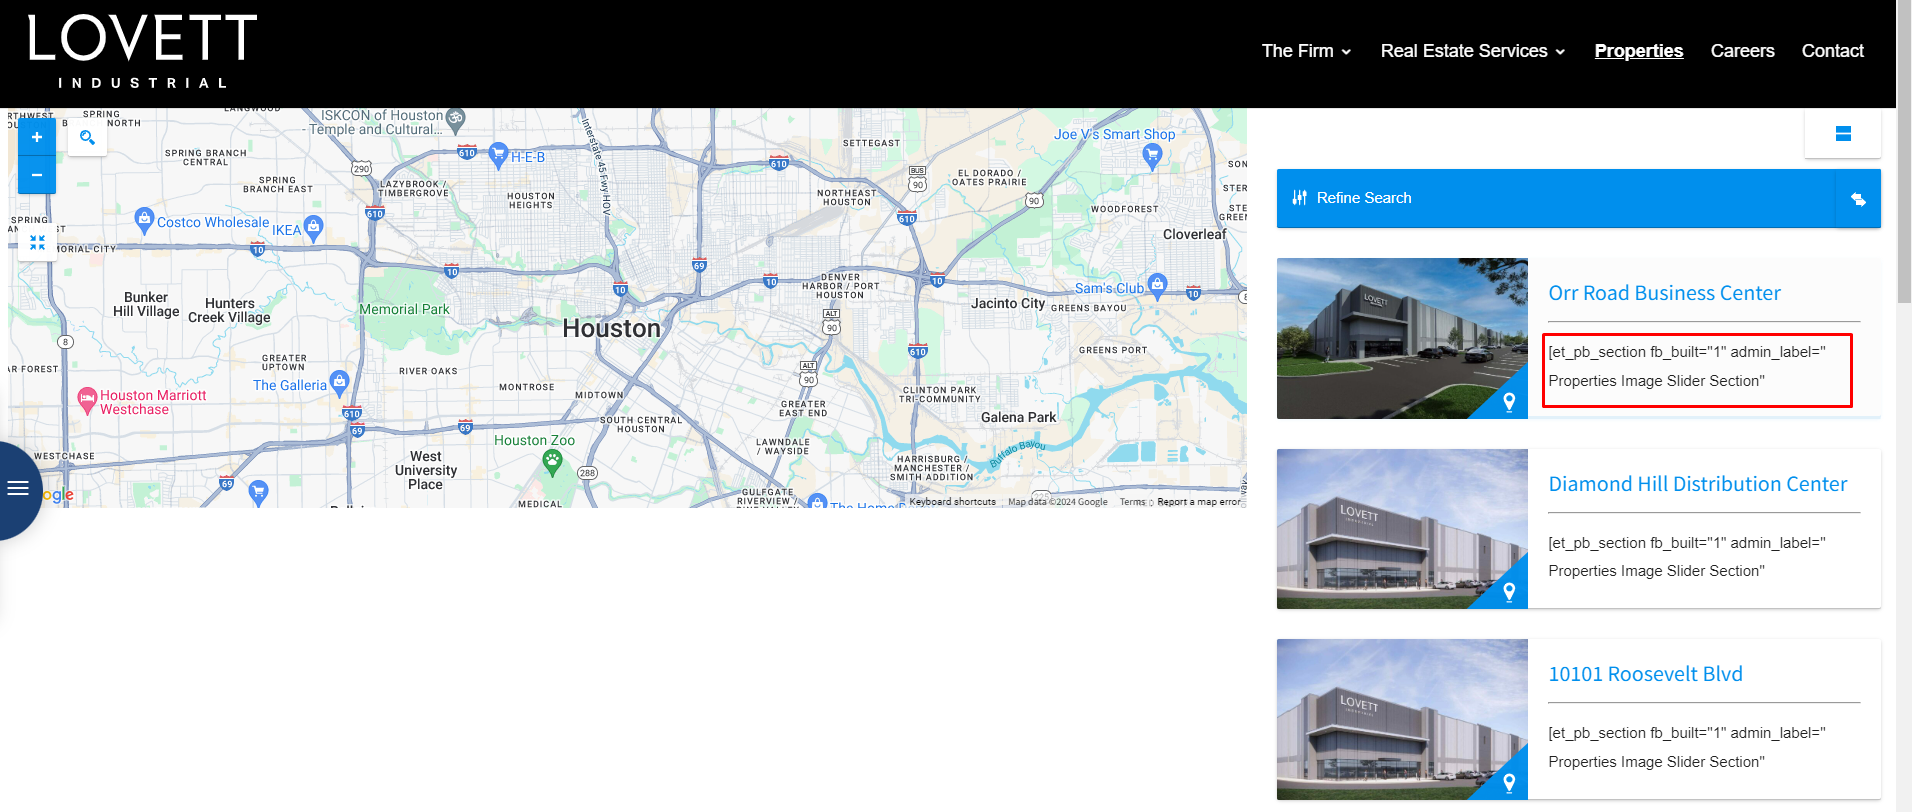Select the Costco Wholesale map marker

point(144,218)
